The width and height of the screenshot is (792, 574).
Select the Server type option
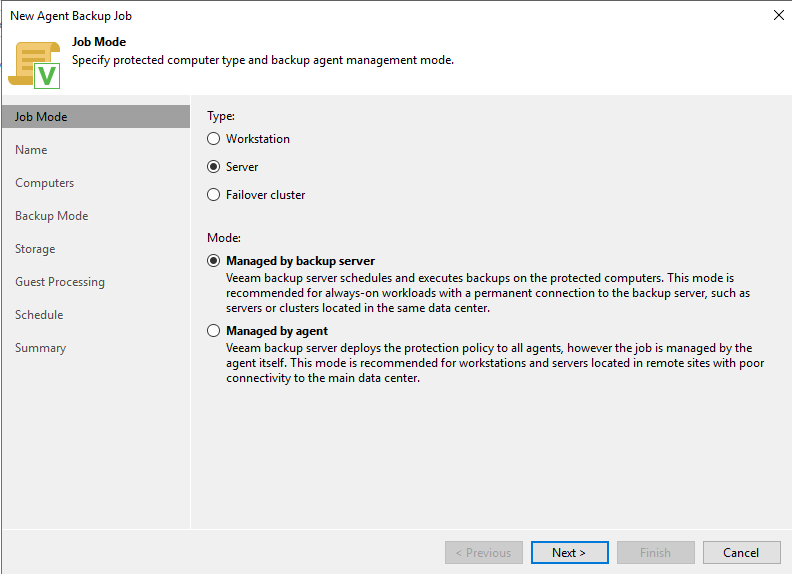tap(213, 167)
